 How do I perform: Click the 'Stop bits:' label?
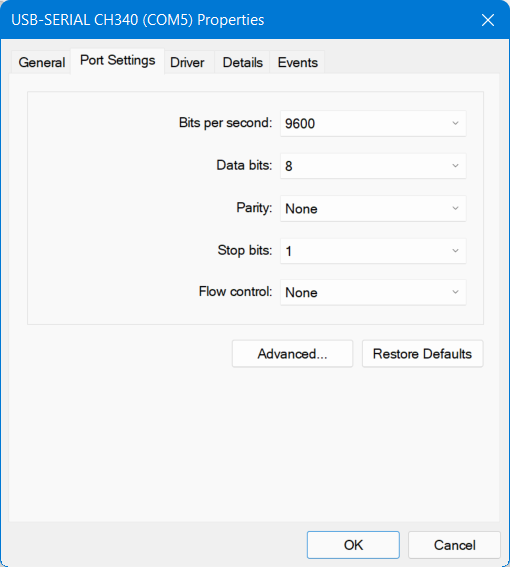(x=245, y=250)
